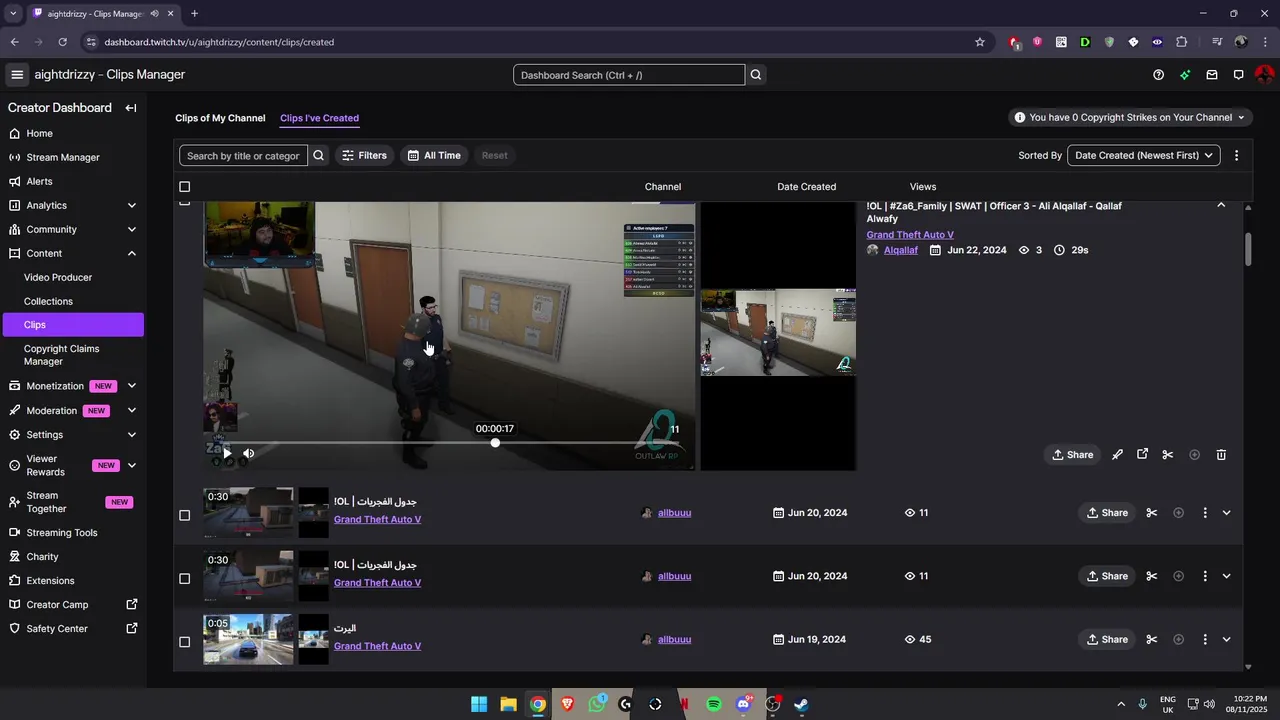The width and height of the screenshot is (1280, 720).
Task: Open the help question mark icon
Action: pos(1158,75)
